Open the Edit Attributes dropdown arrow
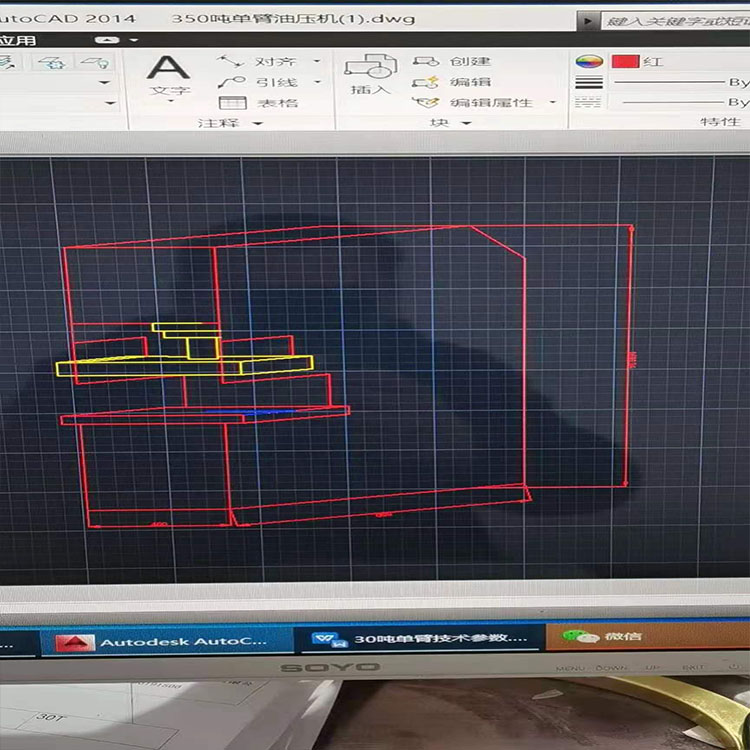Viewport: 750px width, 750px height. point(553,103)
